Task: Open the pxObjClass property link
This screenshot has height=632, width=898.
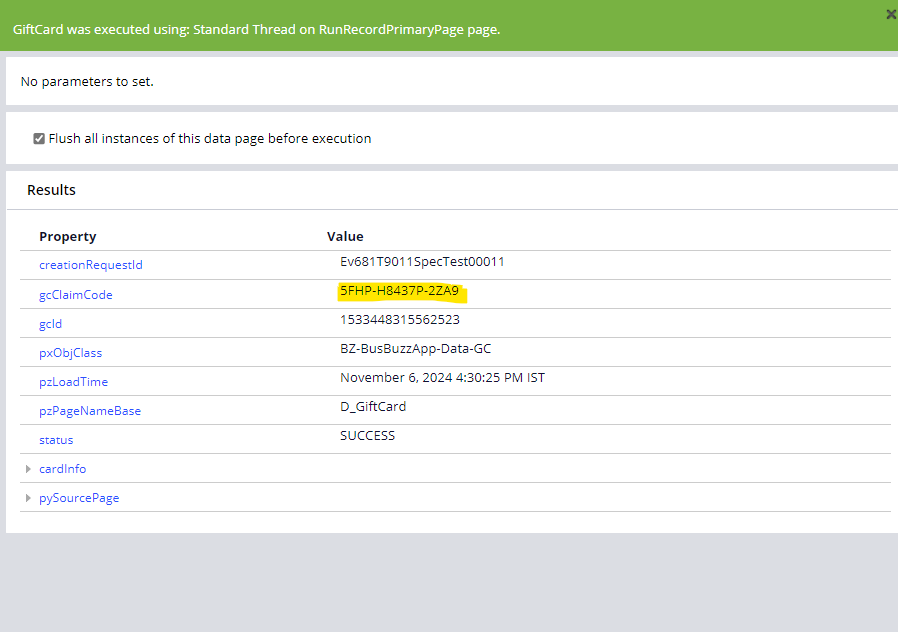Action: tap(69, 352)
